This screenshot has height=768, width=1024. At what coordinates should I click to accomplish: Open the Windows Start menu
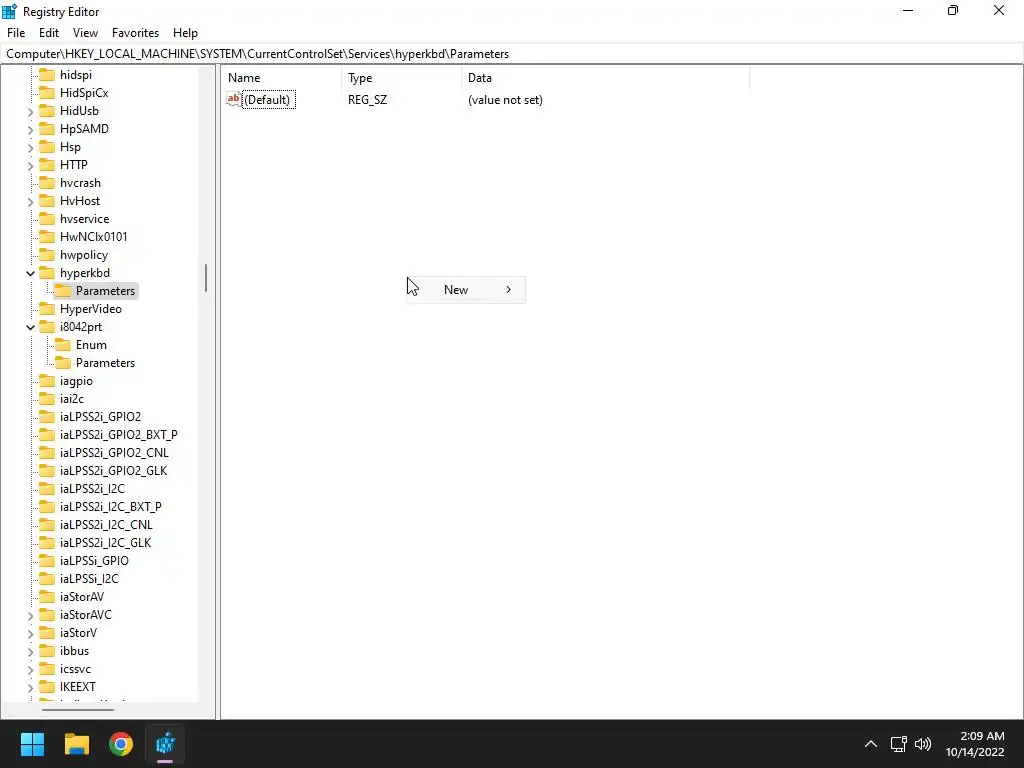(32, 744)
